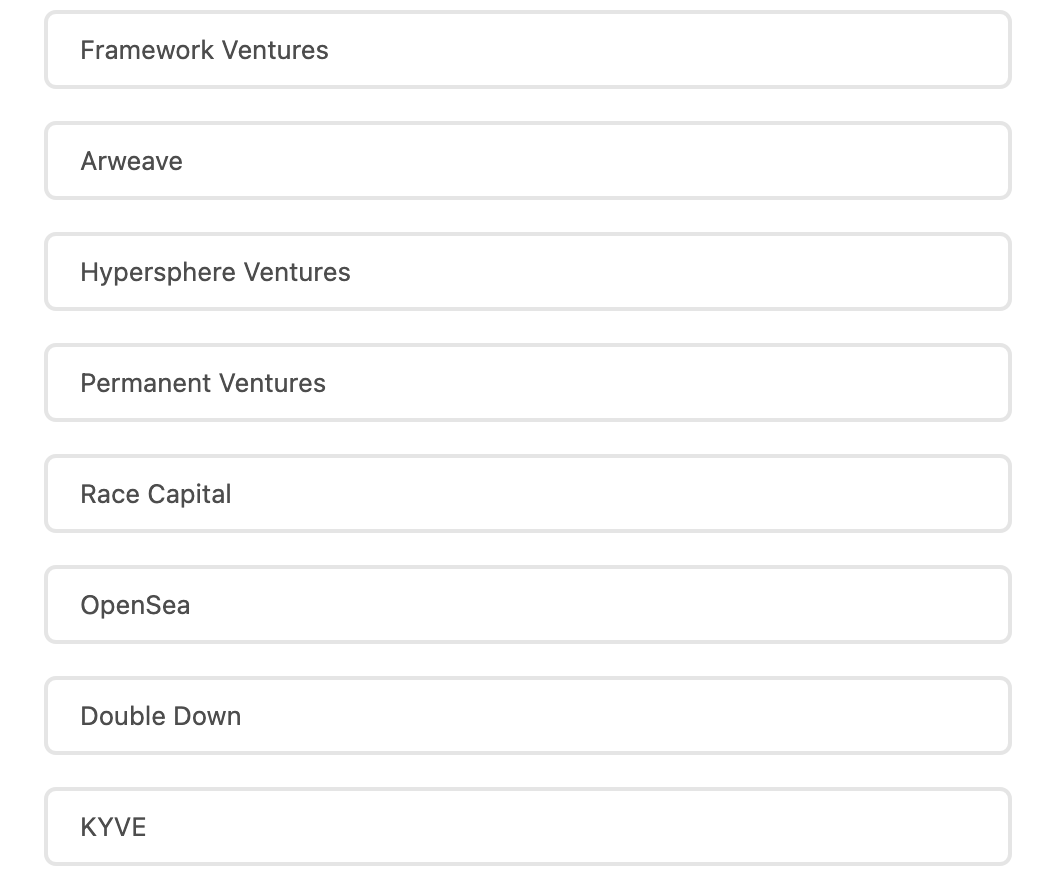Click the 'Hypersphere Ventures' text label
The height and width of the screenshot is (878, 1038).
(215, 272)
